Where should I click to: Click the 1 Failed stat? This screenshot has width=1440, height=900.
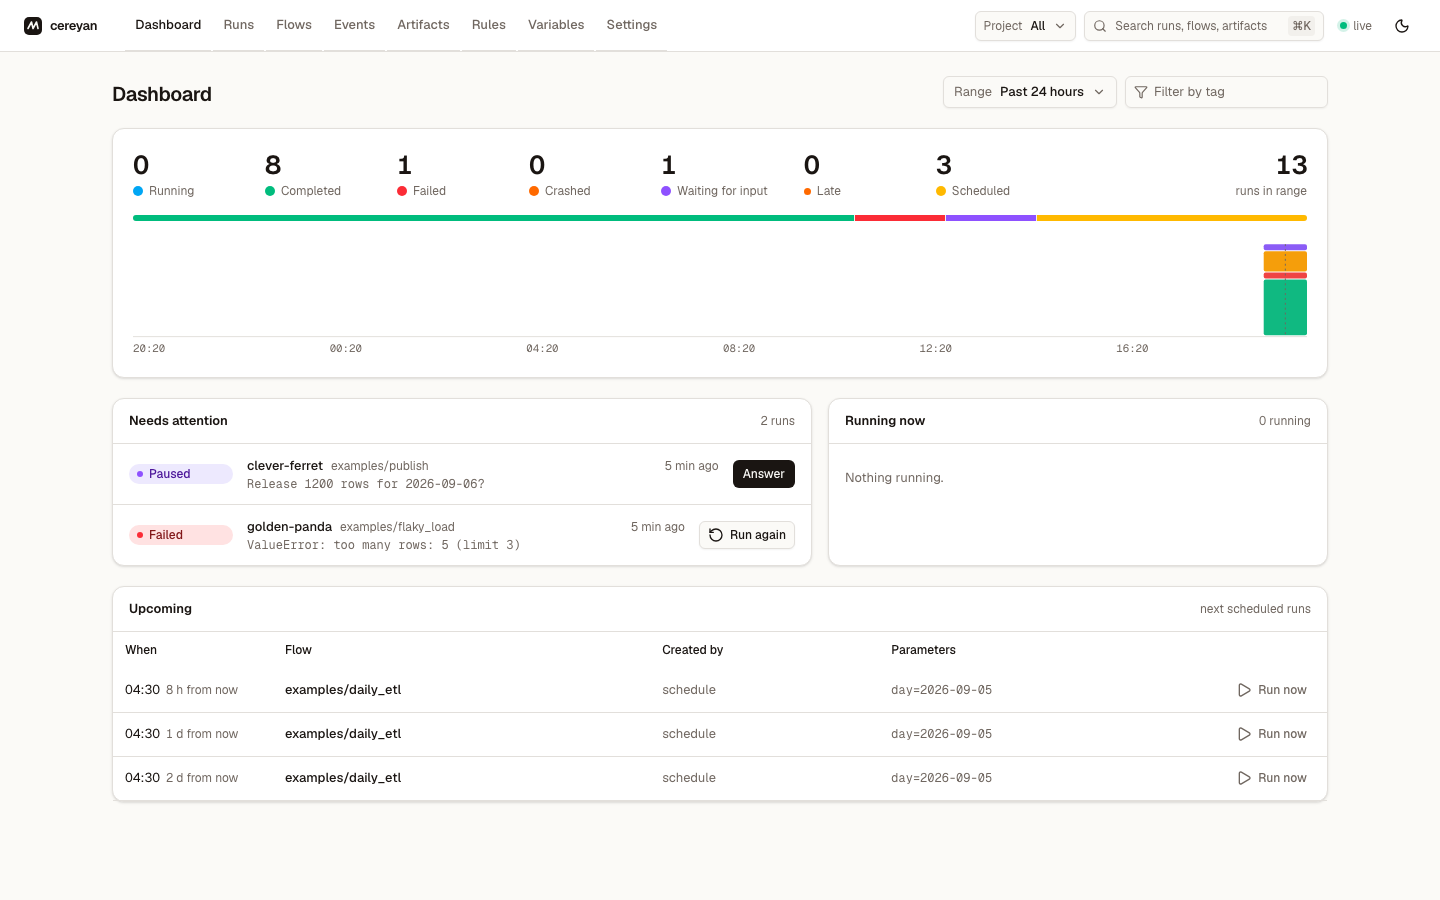[421, 174]
